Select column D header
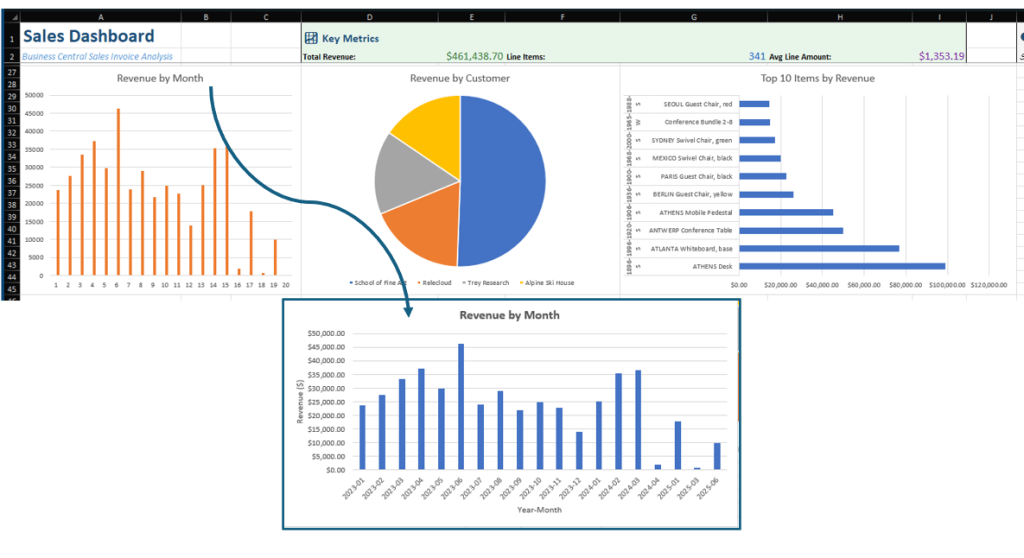 click(x=371, y=17)
